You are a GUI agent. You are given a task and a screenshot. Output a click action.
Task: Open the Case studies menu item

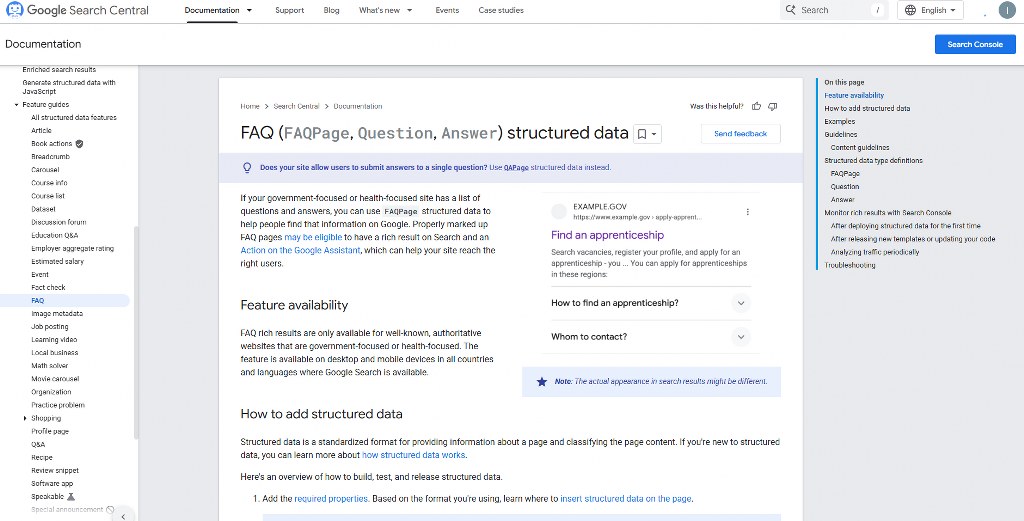(x=501, y=10)
